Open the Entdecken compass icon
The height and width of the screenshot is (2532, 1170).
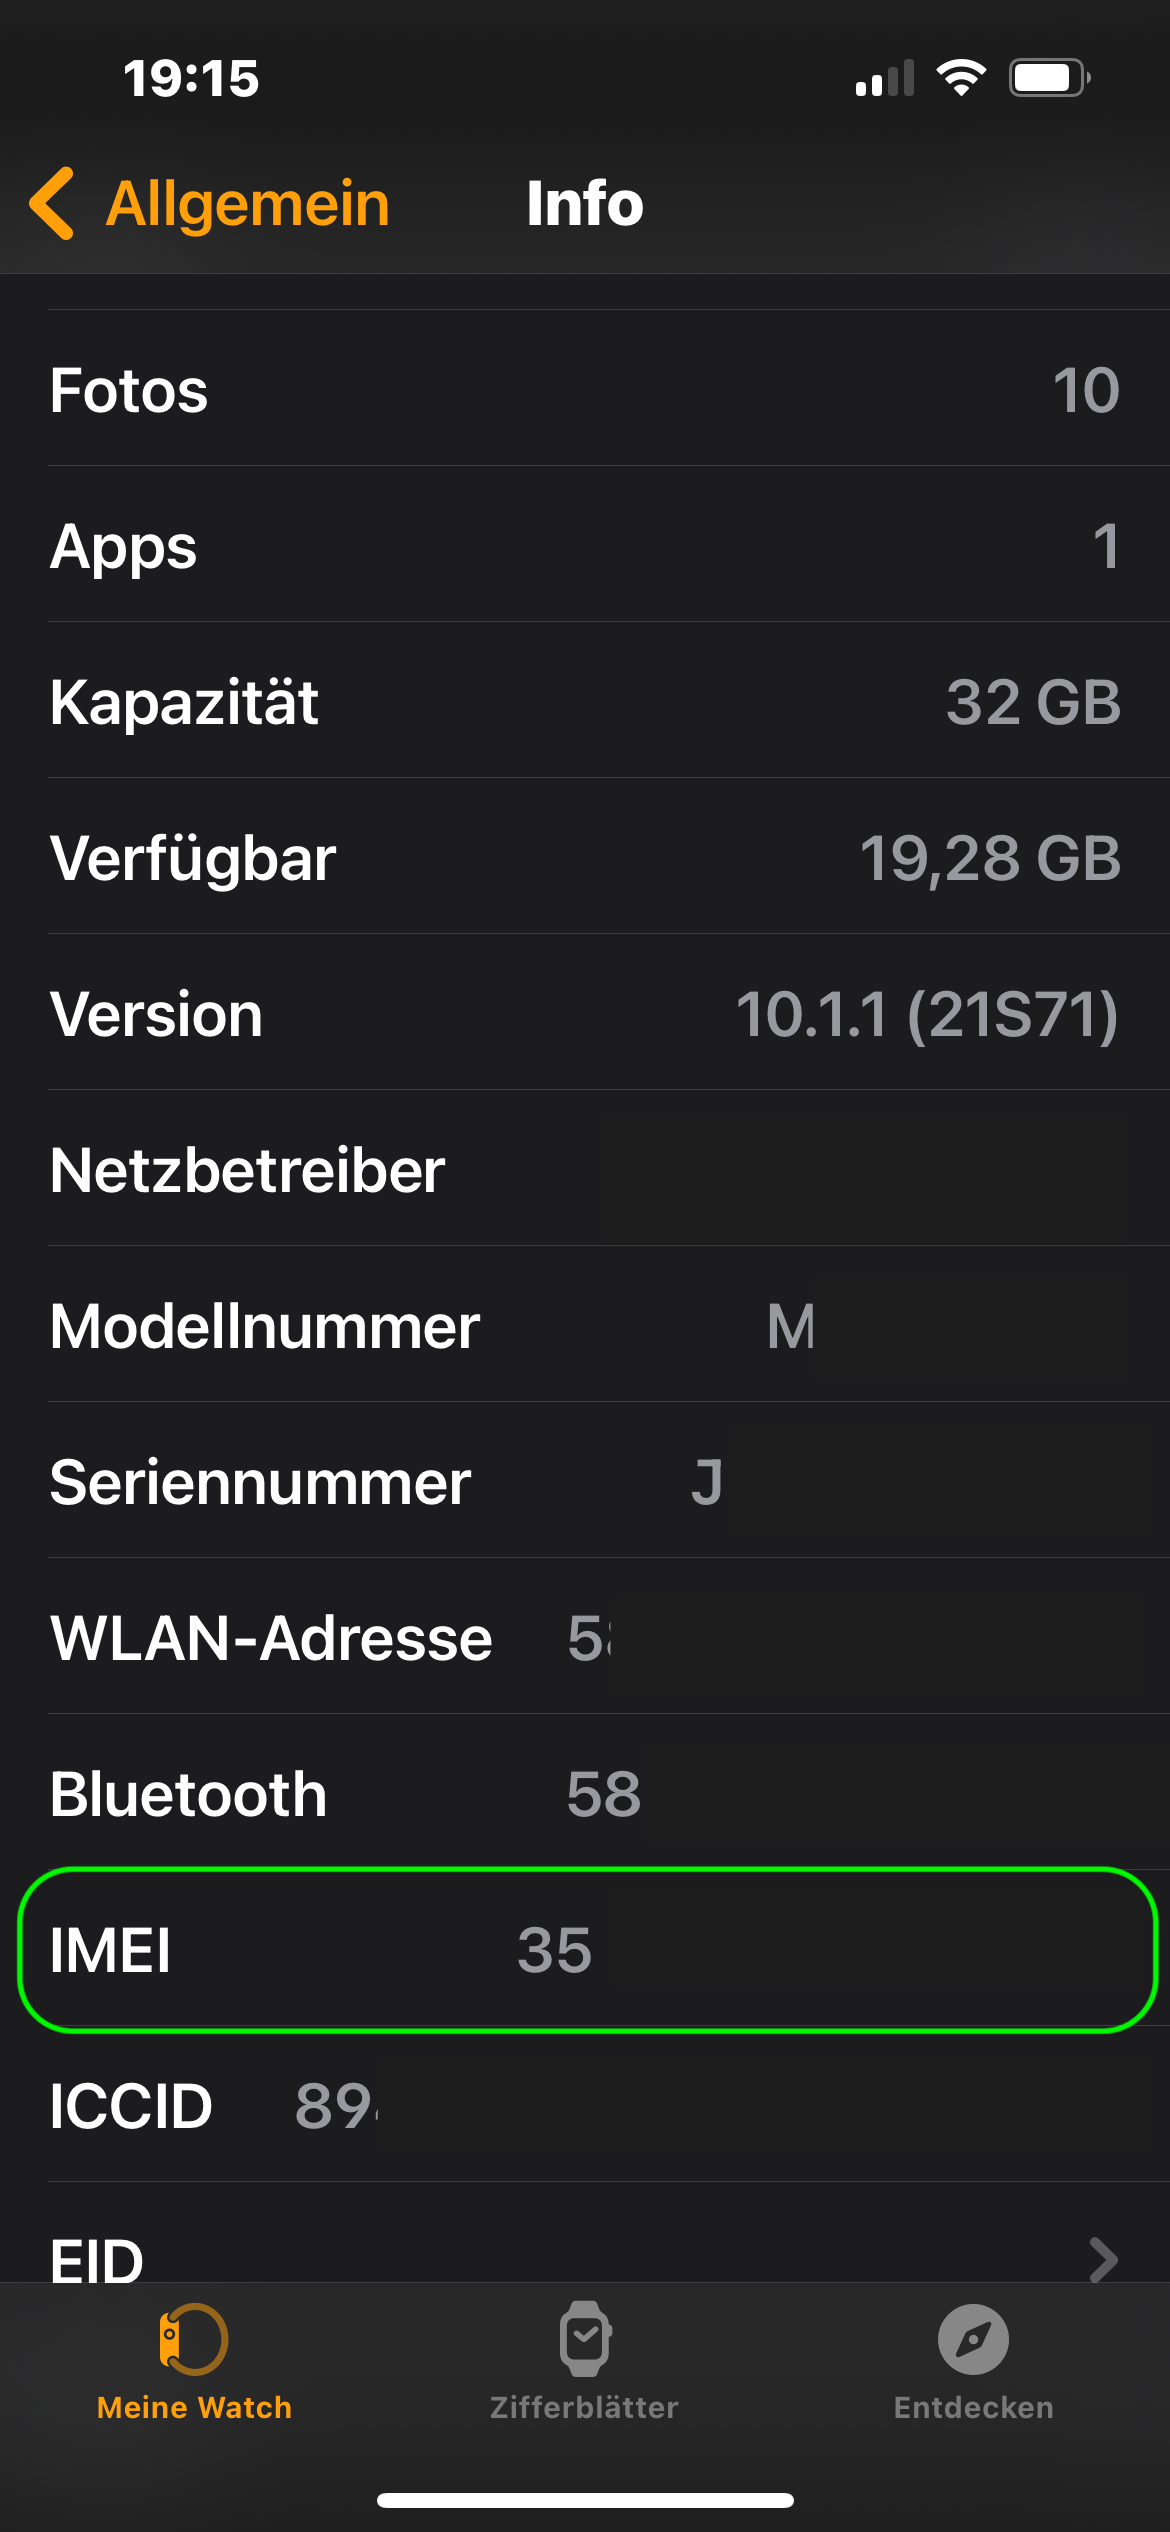tap(973, 2339)
